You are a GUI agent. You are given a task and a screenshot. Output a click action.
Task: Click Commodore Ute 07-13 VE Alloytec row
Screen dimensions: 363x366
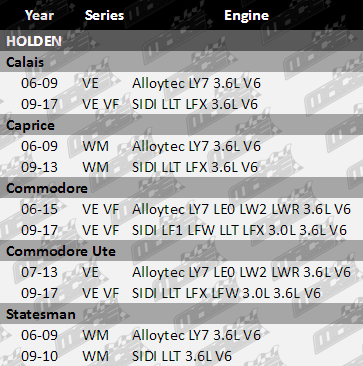(181, 272)
